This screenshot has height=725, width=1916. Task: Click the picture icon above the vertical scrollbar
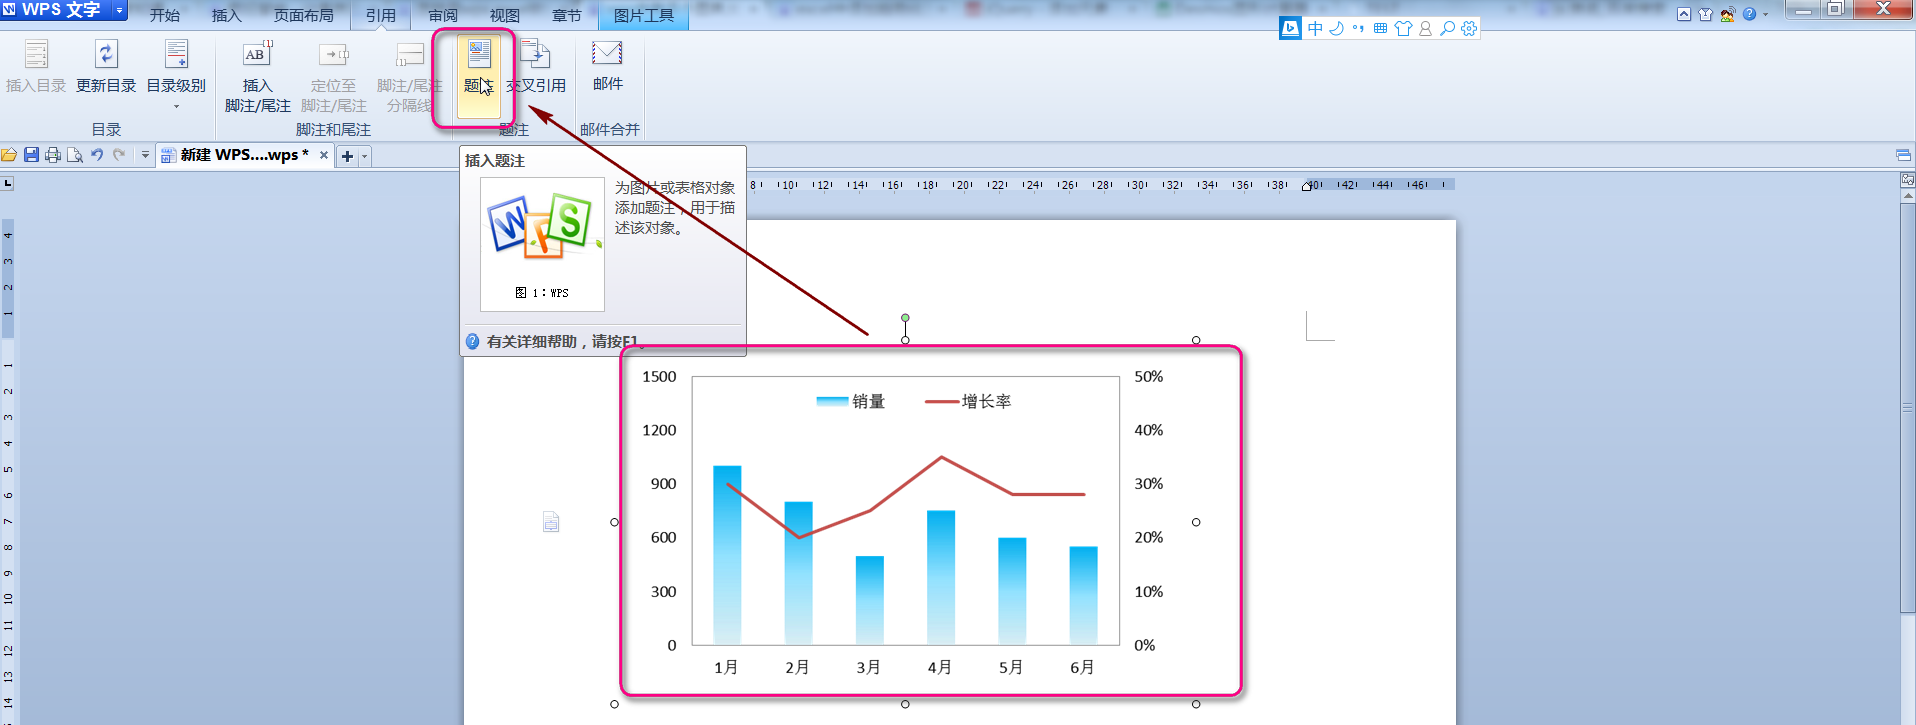pyautogui.click(x=1908, y=180)
